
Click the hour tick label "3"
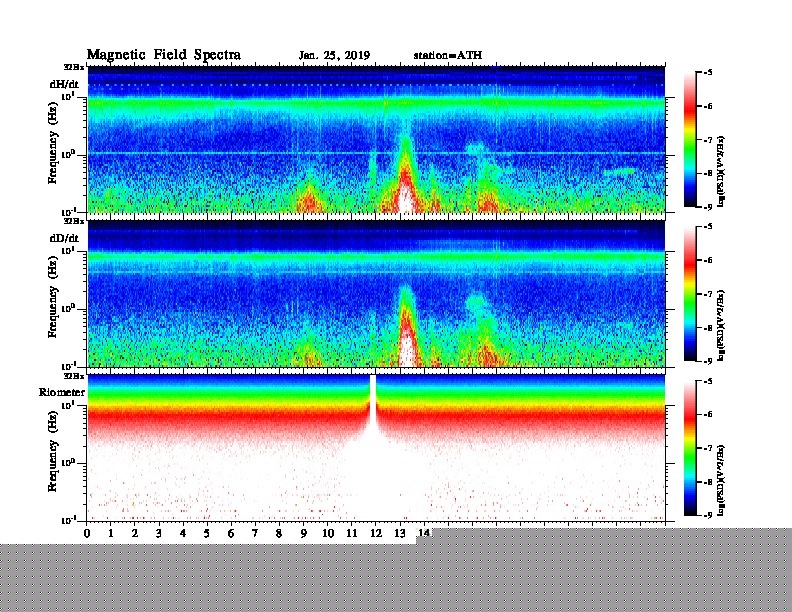point(159,533)
